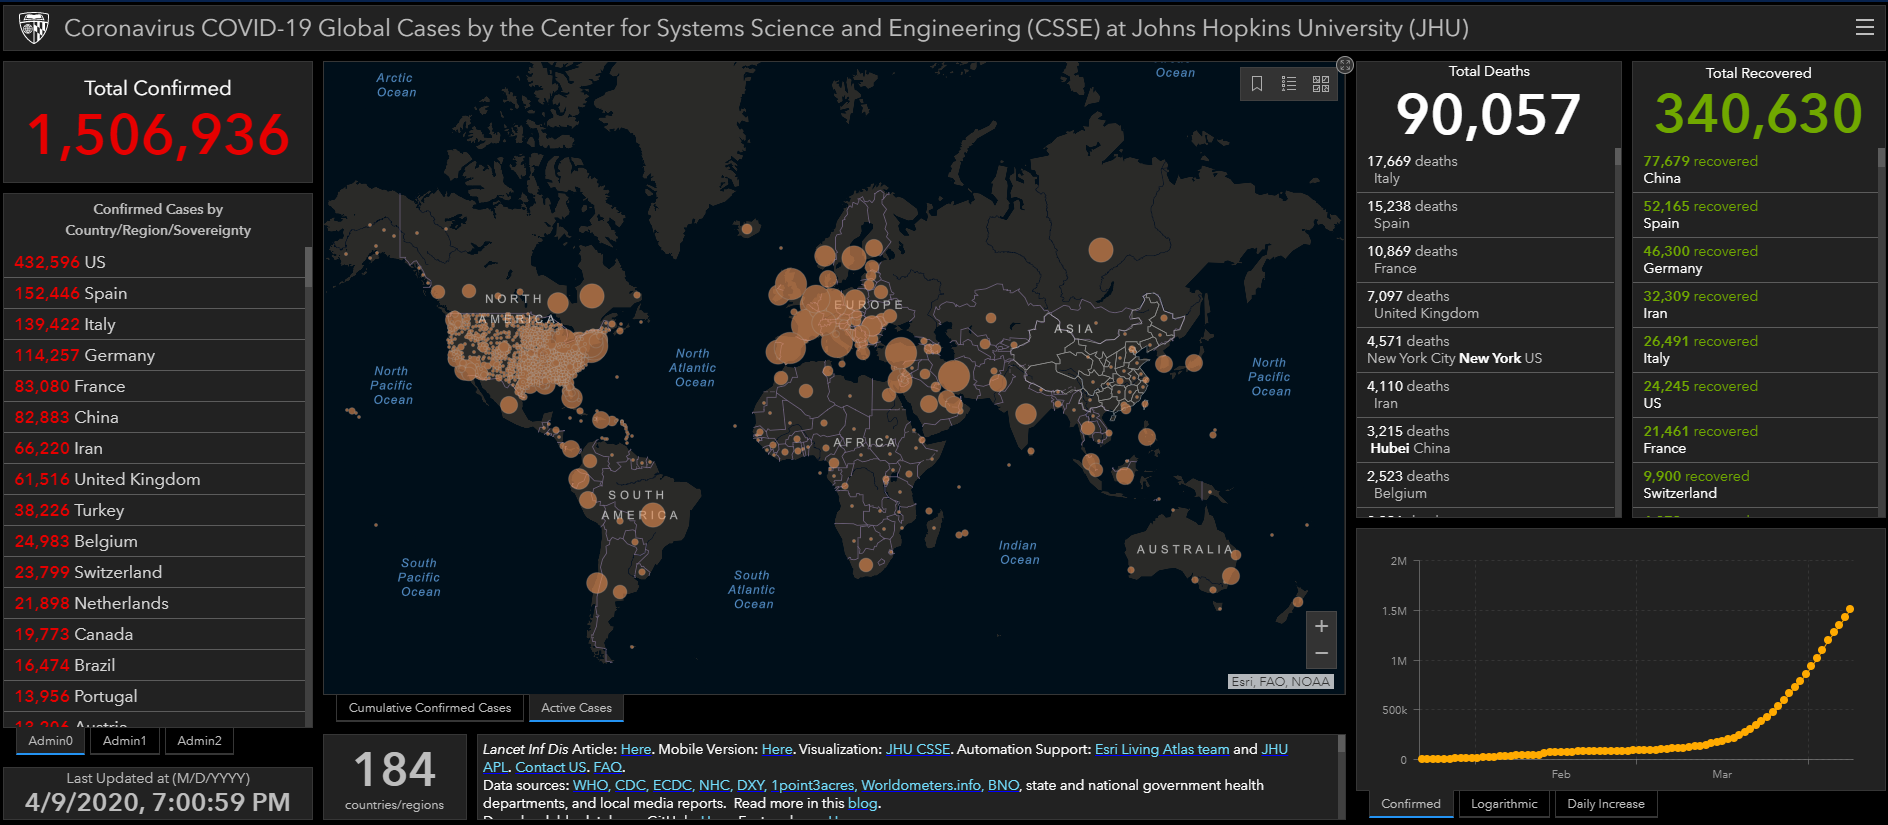Open the Daily Increase chart tab
Screen dimensions: 1888x825
[1605, 804]
